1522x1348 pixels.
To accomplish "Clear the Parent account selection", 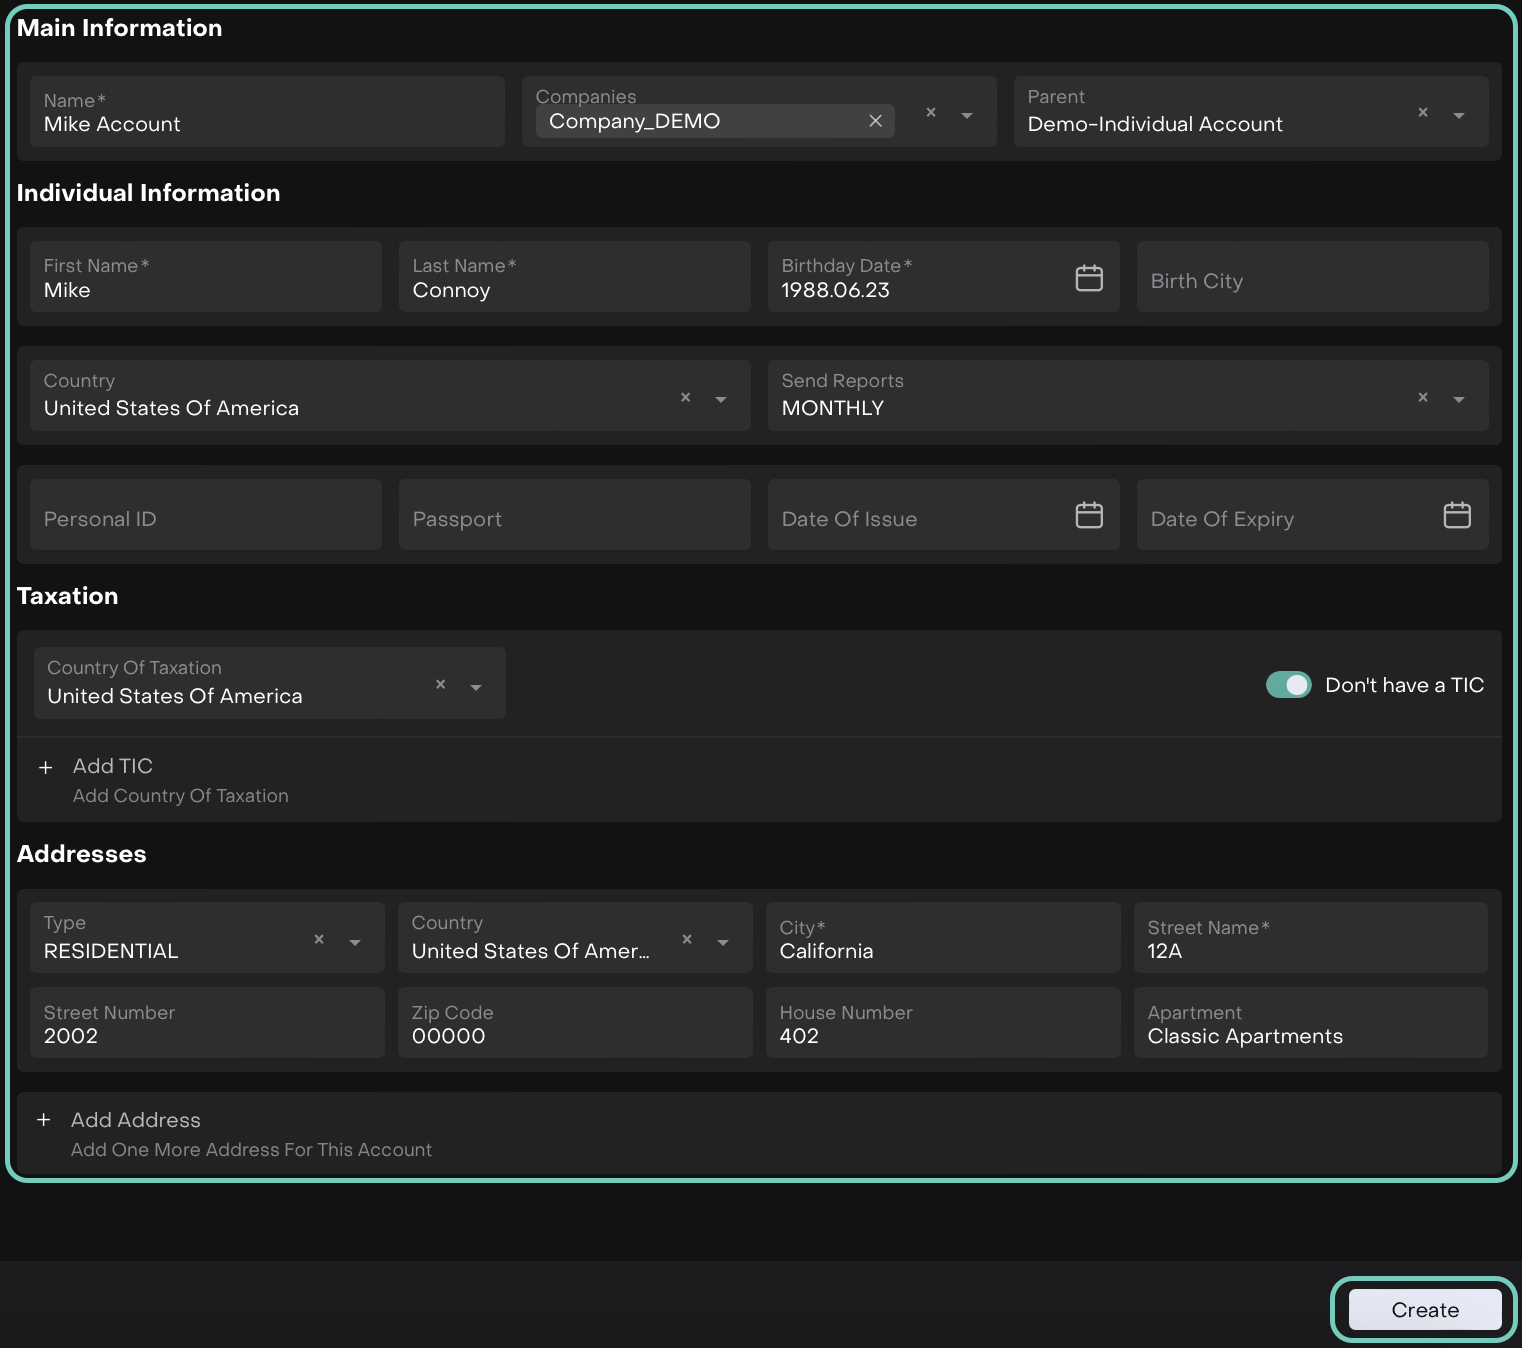I will (x=1423, y=113).
